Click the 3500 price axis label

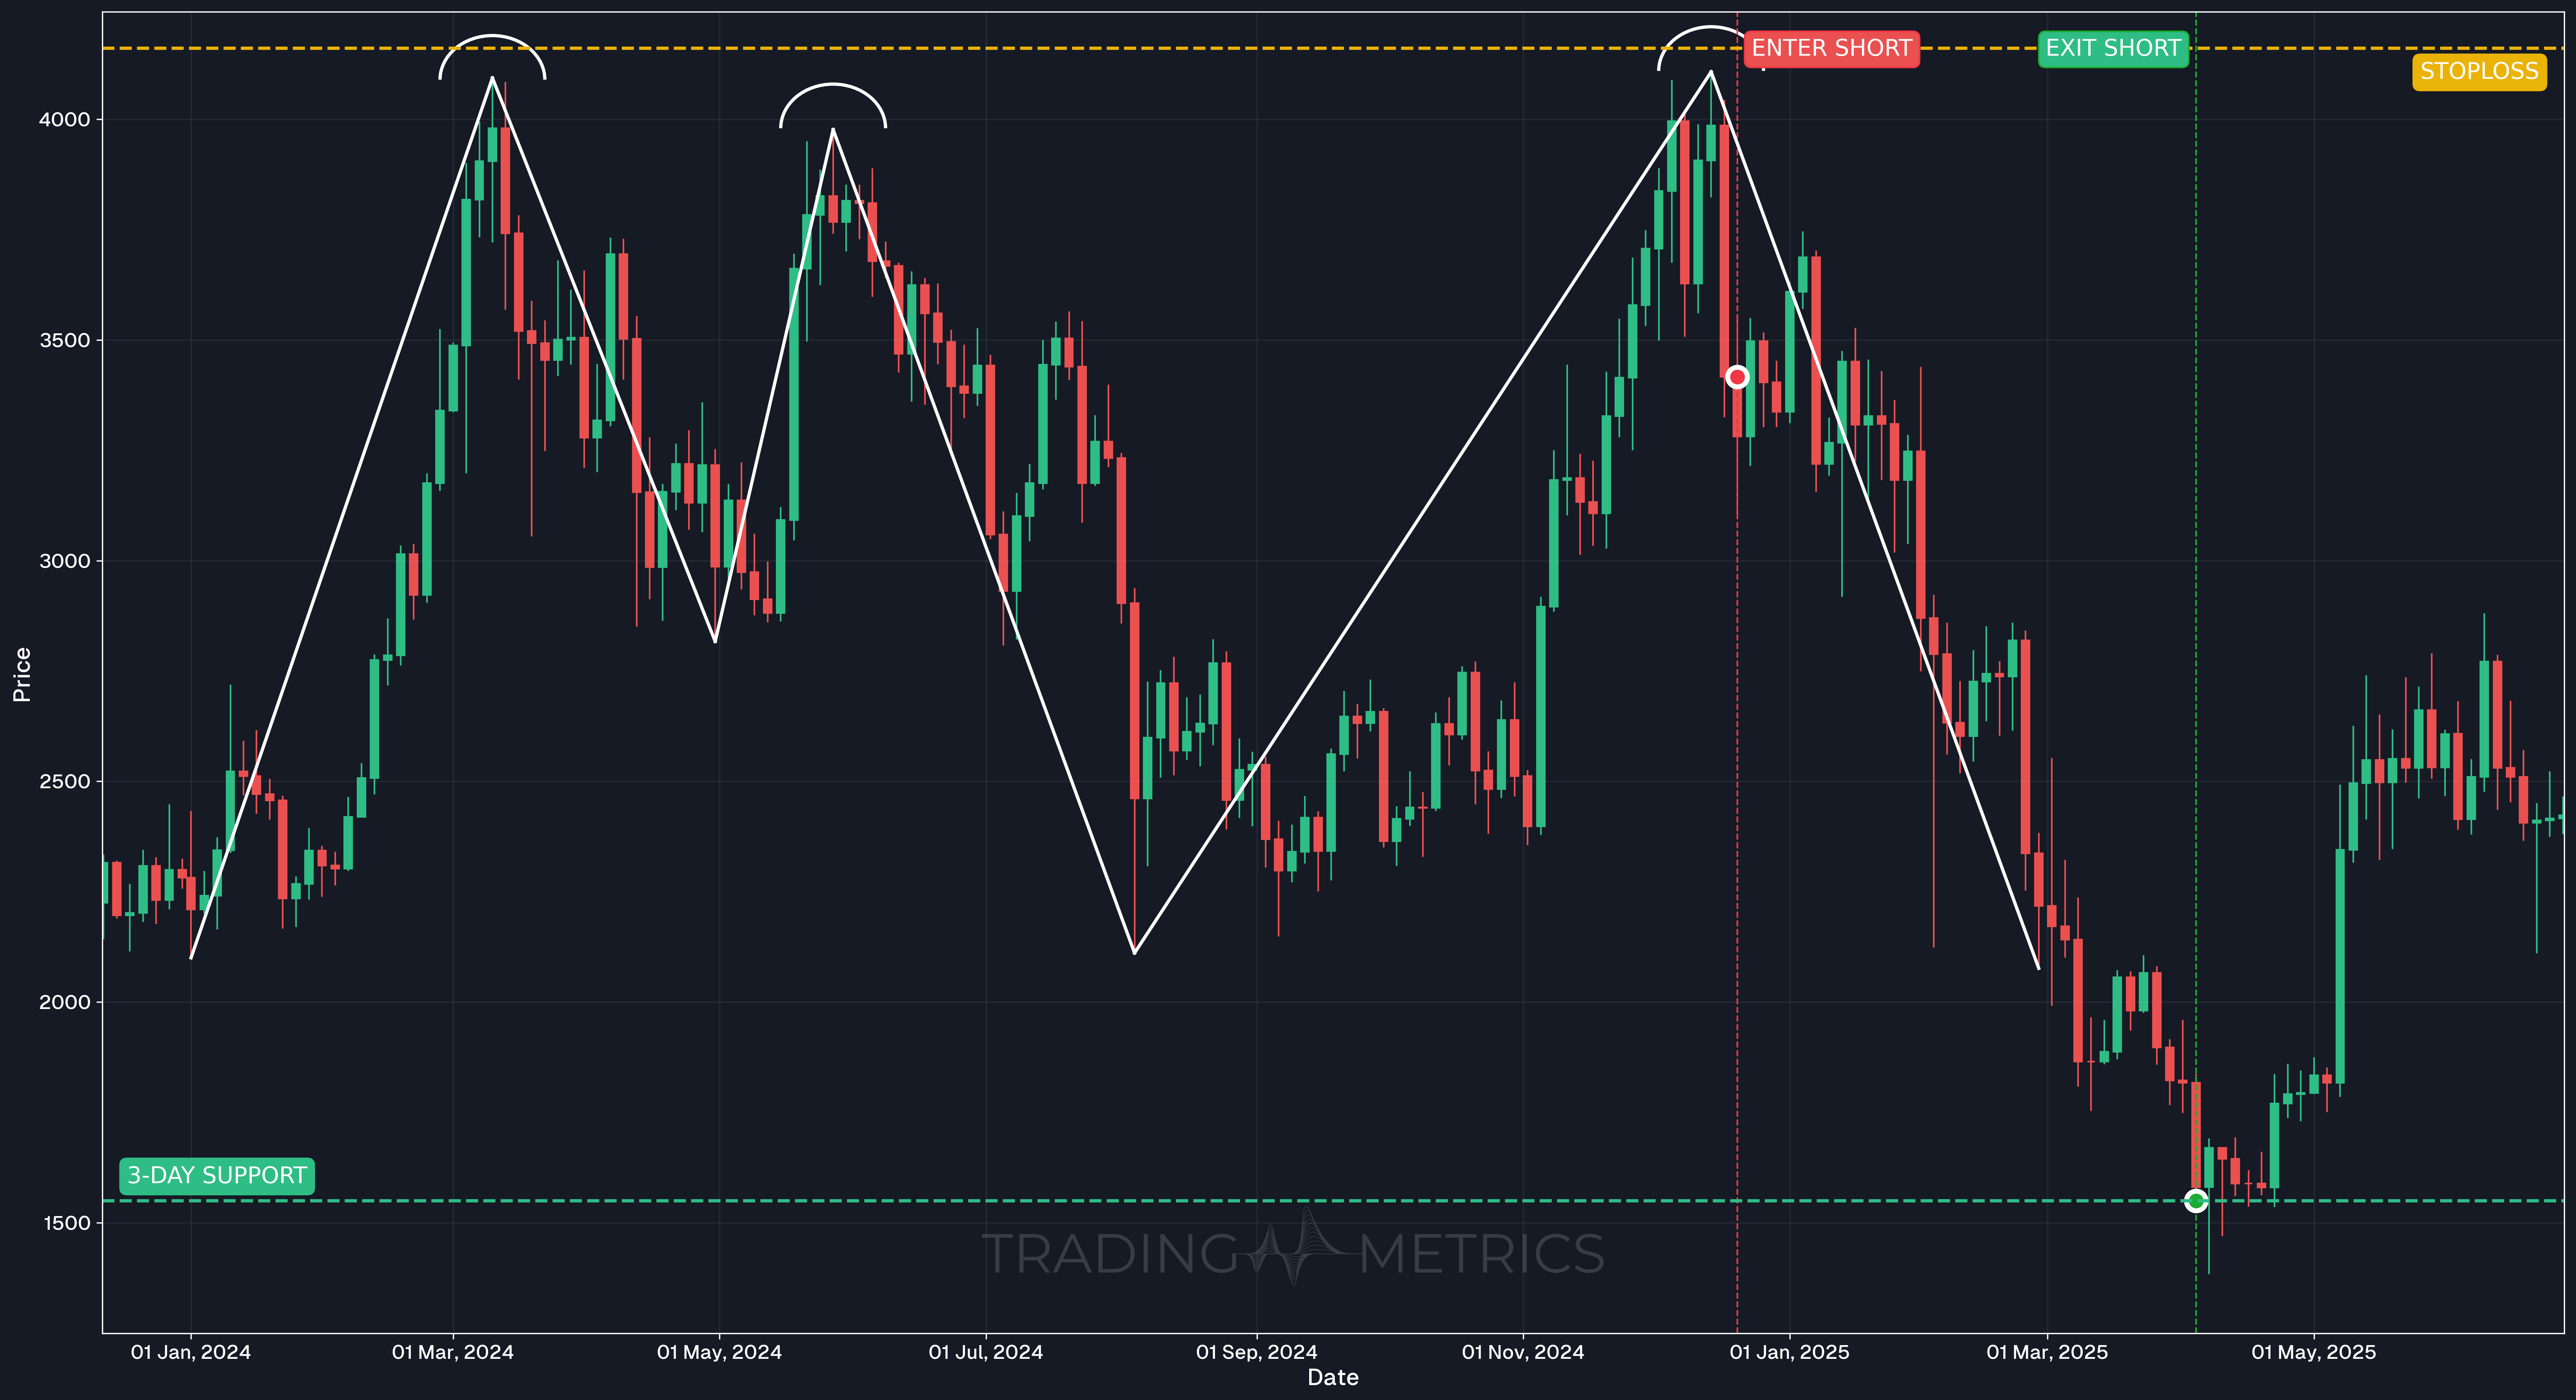tap(64, 340)
